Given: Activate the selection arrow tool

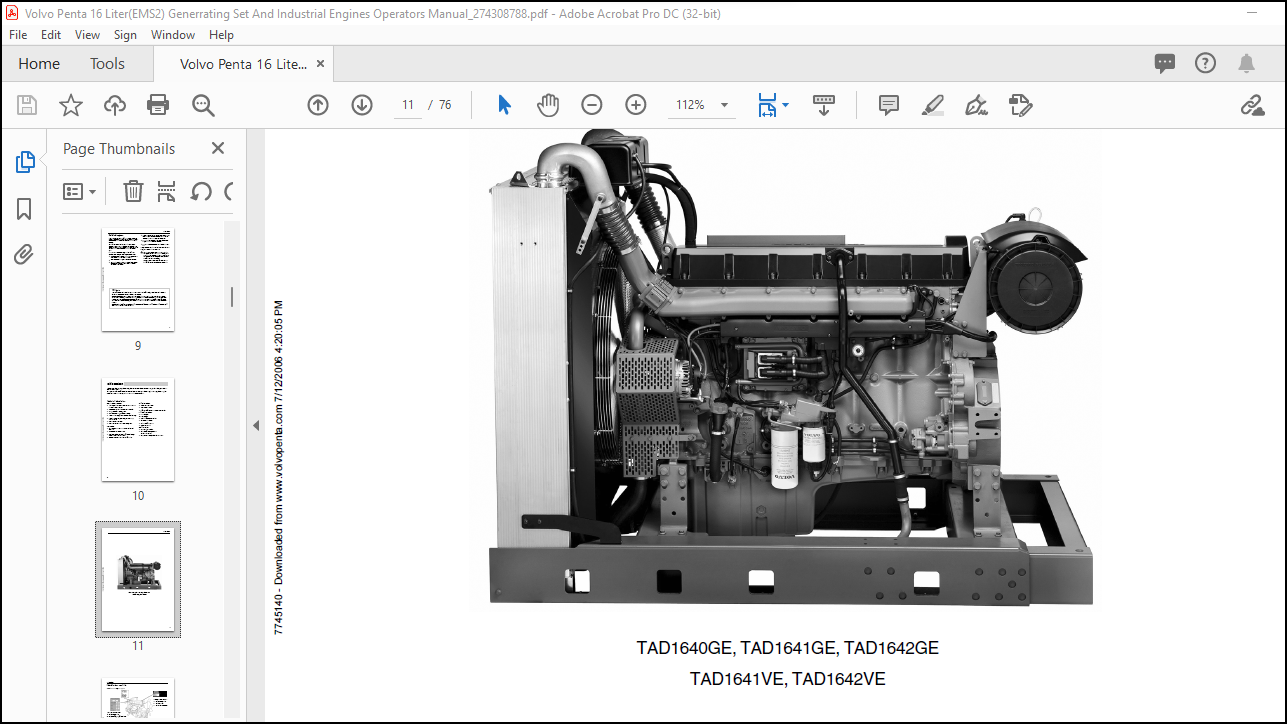Looking at the screenshot, I should click(504, 105).
